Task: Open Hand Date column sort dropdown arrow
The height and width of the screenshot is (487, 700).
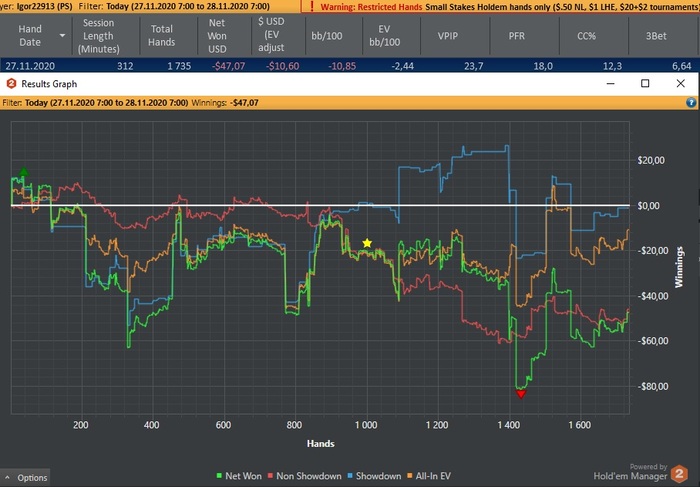Action: click(62, 36)
